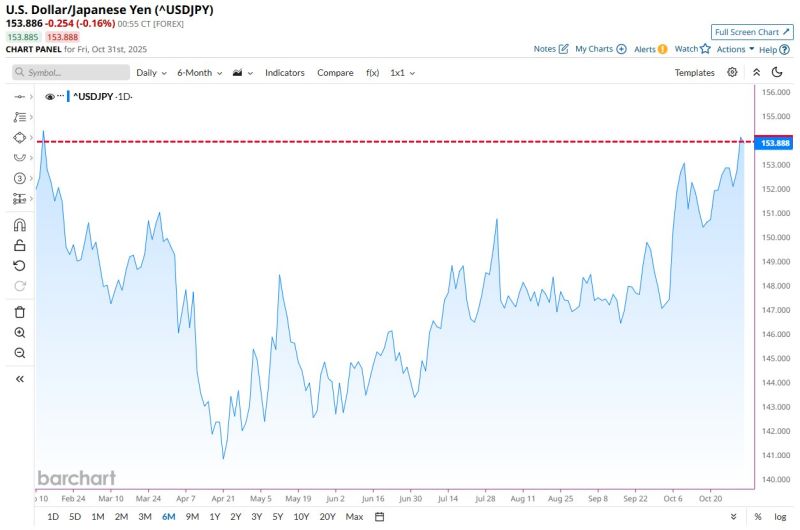
Task: Select the 10Y time range
Action: coord(302,517)
